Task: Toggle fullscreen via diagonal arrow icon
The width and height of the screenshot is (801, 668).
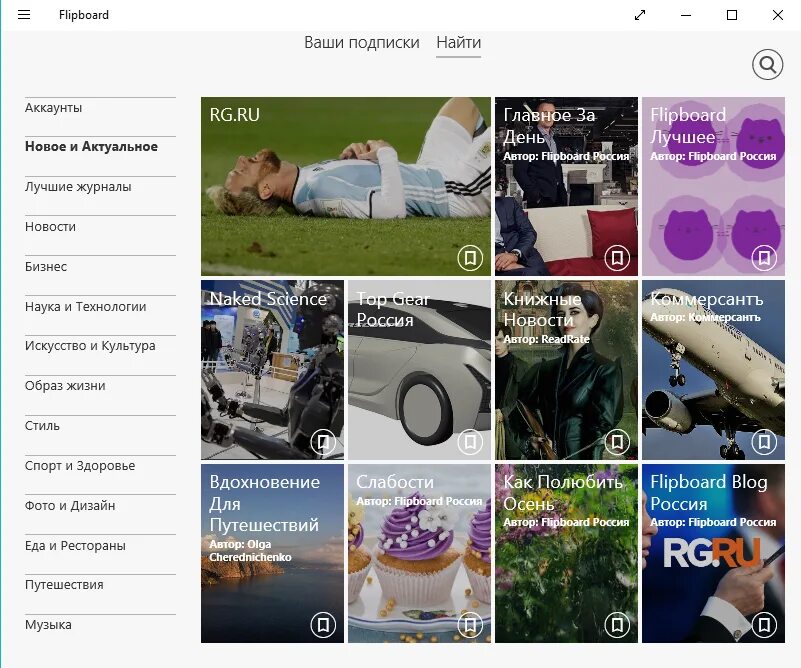Action: [639, 15]
